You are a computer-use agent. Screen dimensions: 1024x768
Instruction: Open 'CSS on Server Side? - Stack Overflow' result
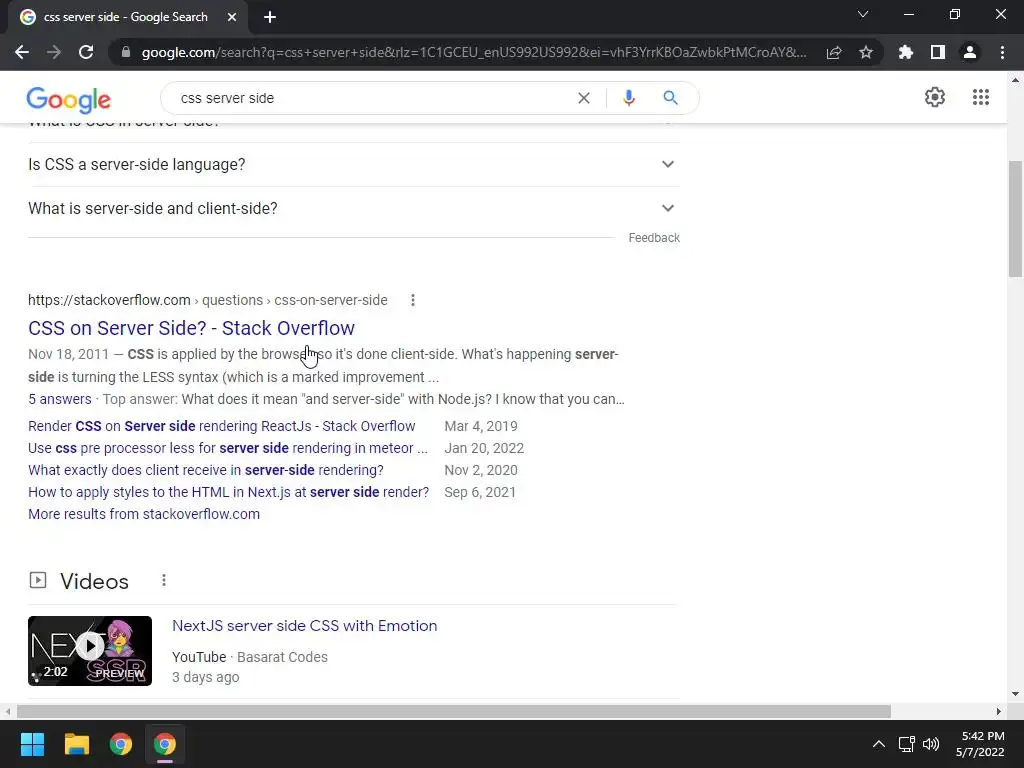coord(191,328)
